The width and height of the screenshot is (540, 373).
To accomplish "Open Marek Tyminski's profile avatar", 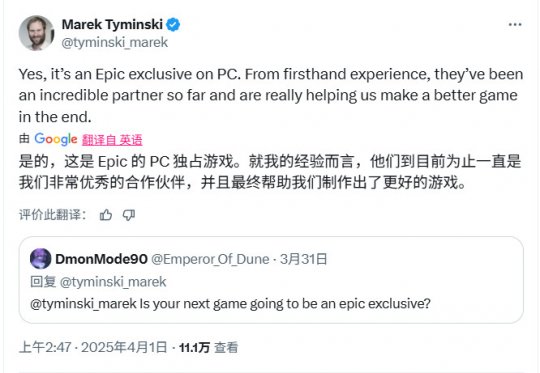I will (37, 33).
